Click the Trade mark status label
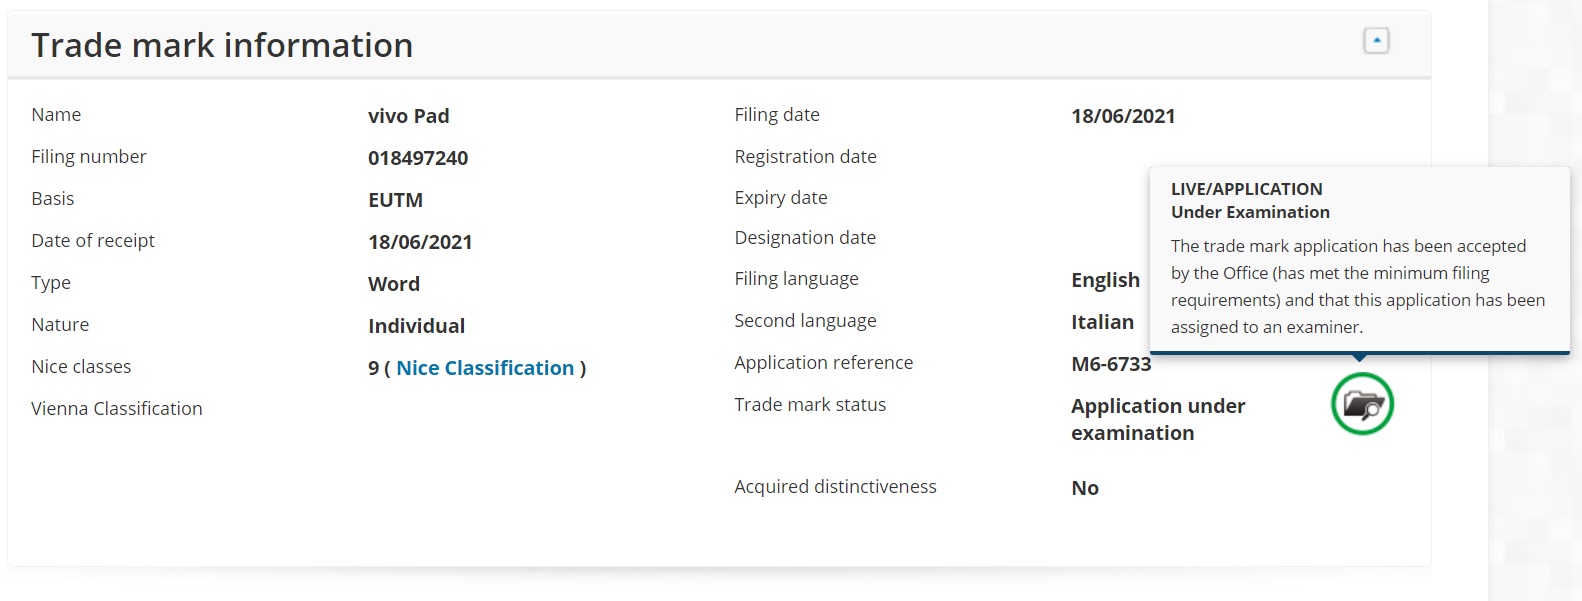Screen dimensions: 1582x601 [810, 404]
